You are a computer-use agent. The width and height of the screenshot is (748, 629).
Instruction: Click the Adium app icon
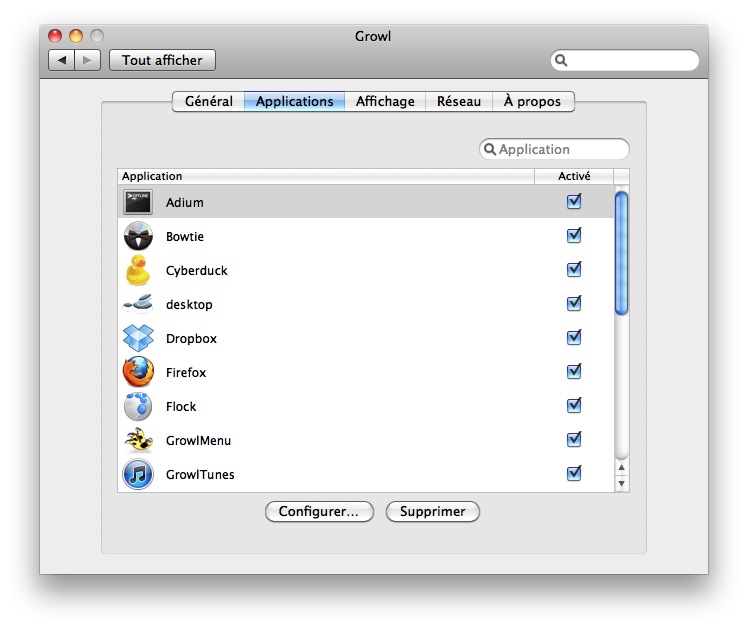pyautogui.click(x=138, y=202)
